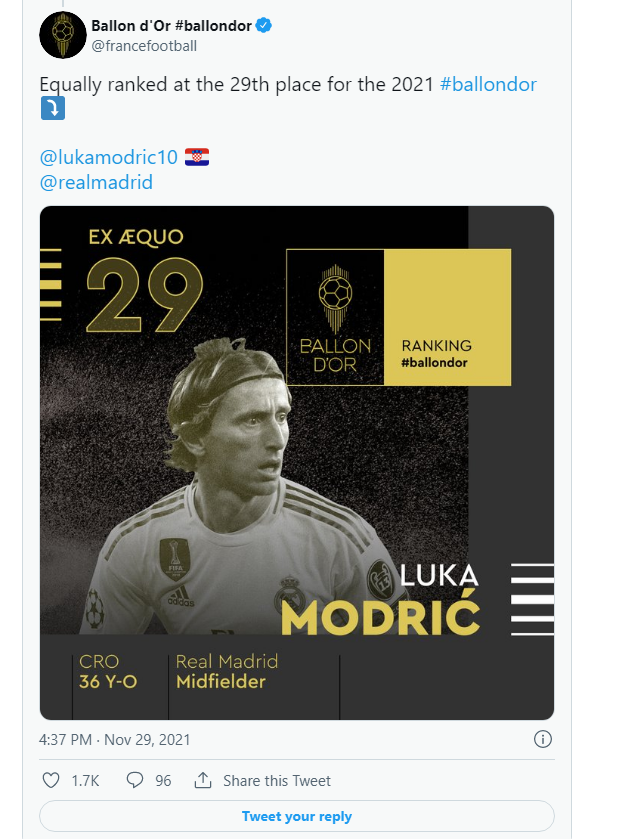Click the blue verified badge
This screenshot has width=639, height=839.
pos(263,25)
